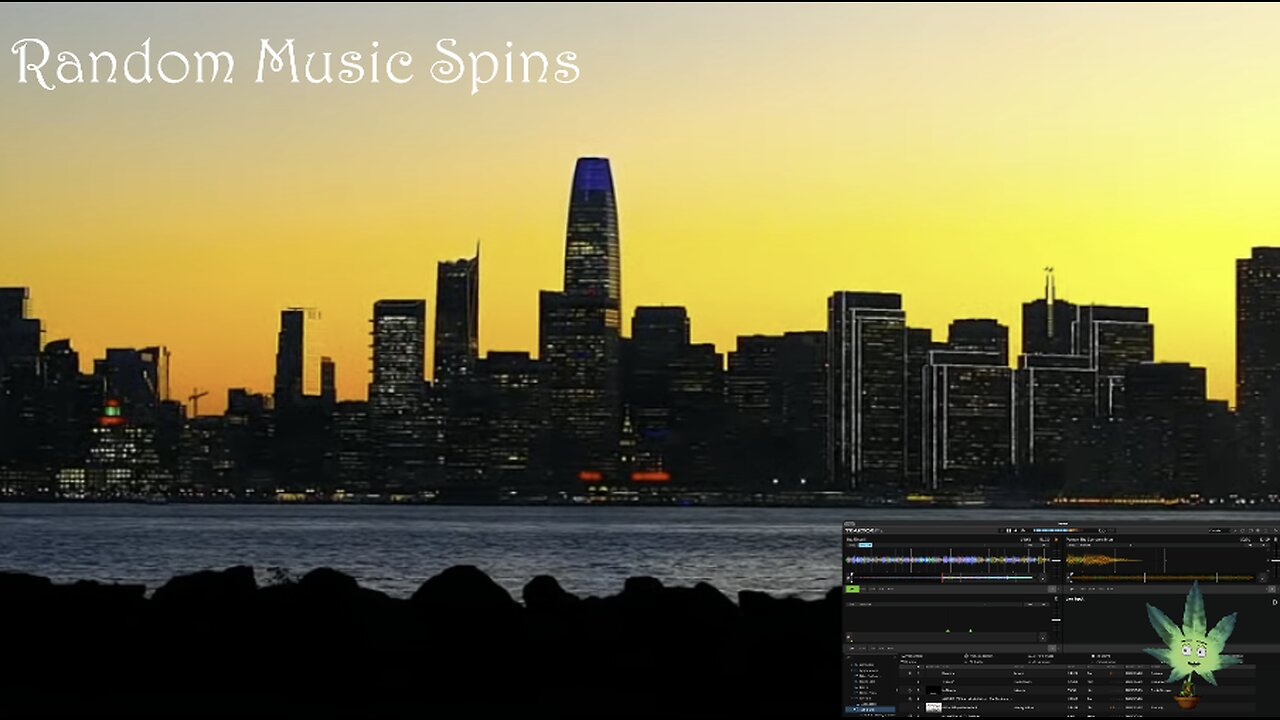The image size is (1280, 720).
Task: Select the highlighted folder in Traktor browser tree
Action: 870,710
